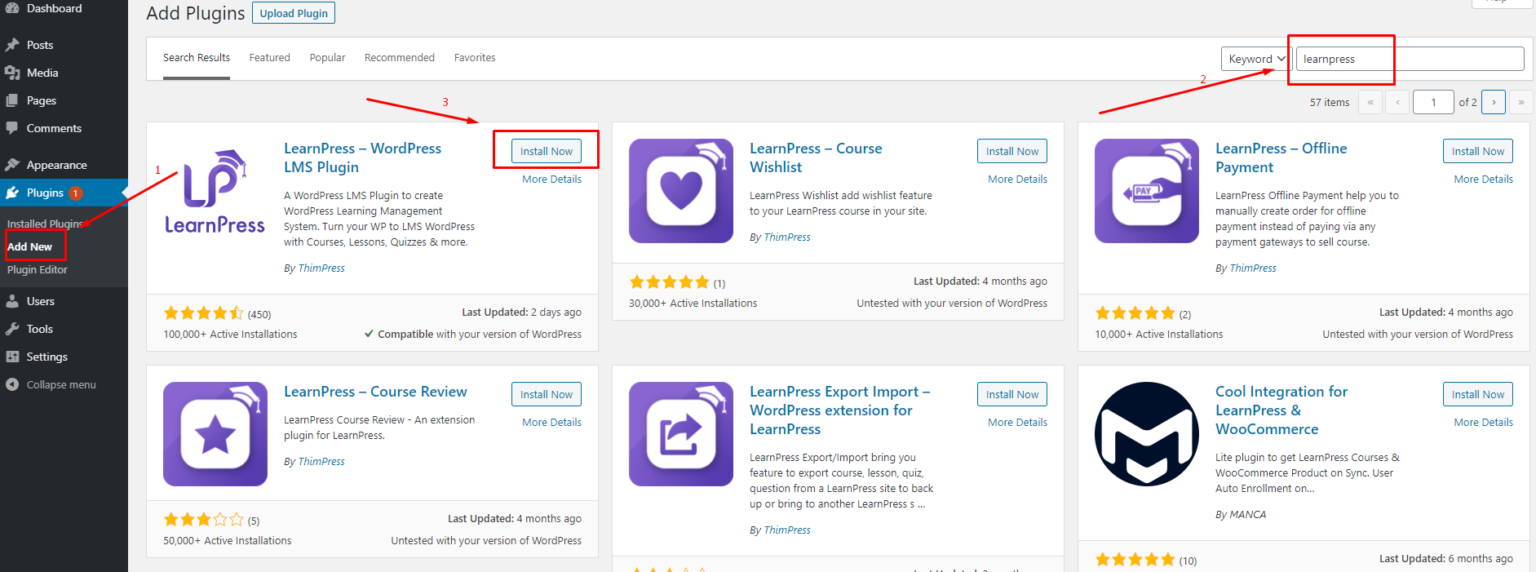Click the Upload Plugin button

(x=293, y=13)
